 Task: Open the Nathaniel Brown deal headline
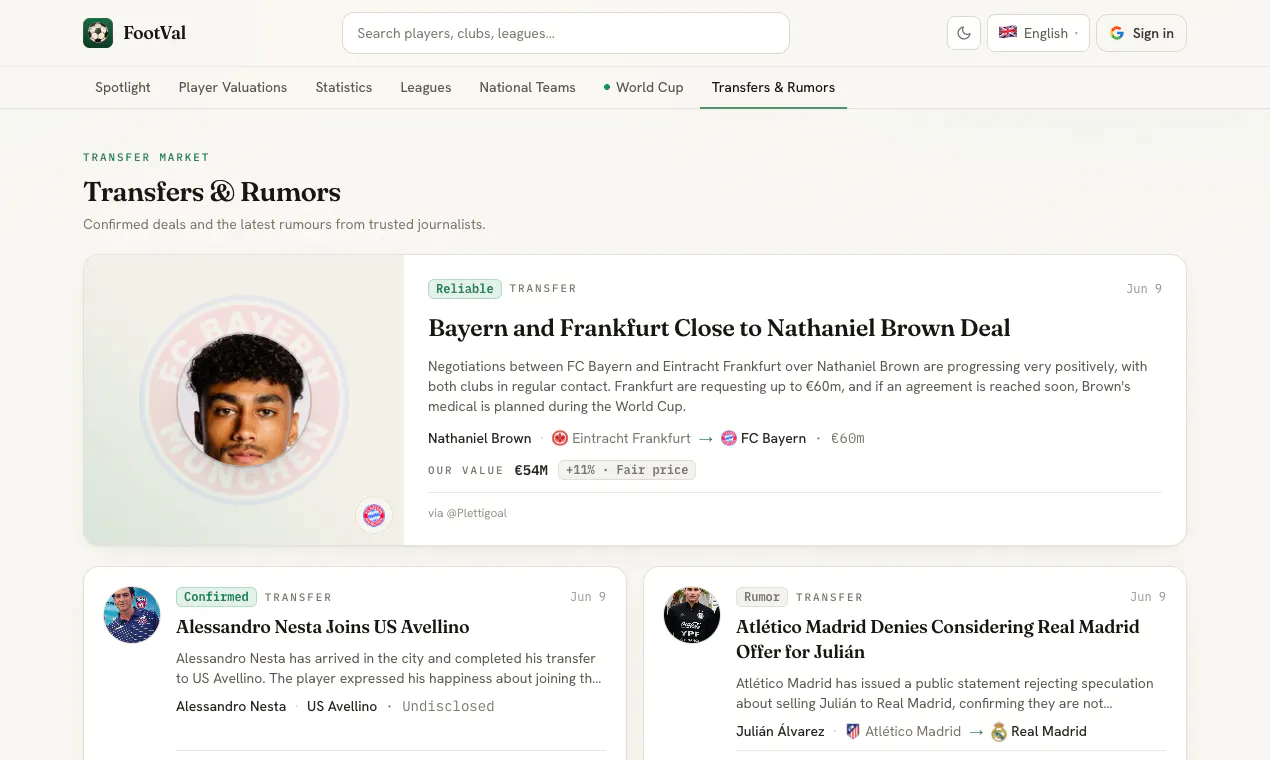(719, 328)
